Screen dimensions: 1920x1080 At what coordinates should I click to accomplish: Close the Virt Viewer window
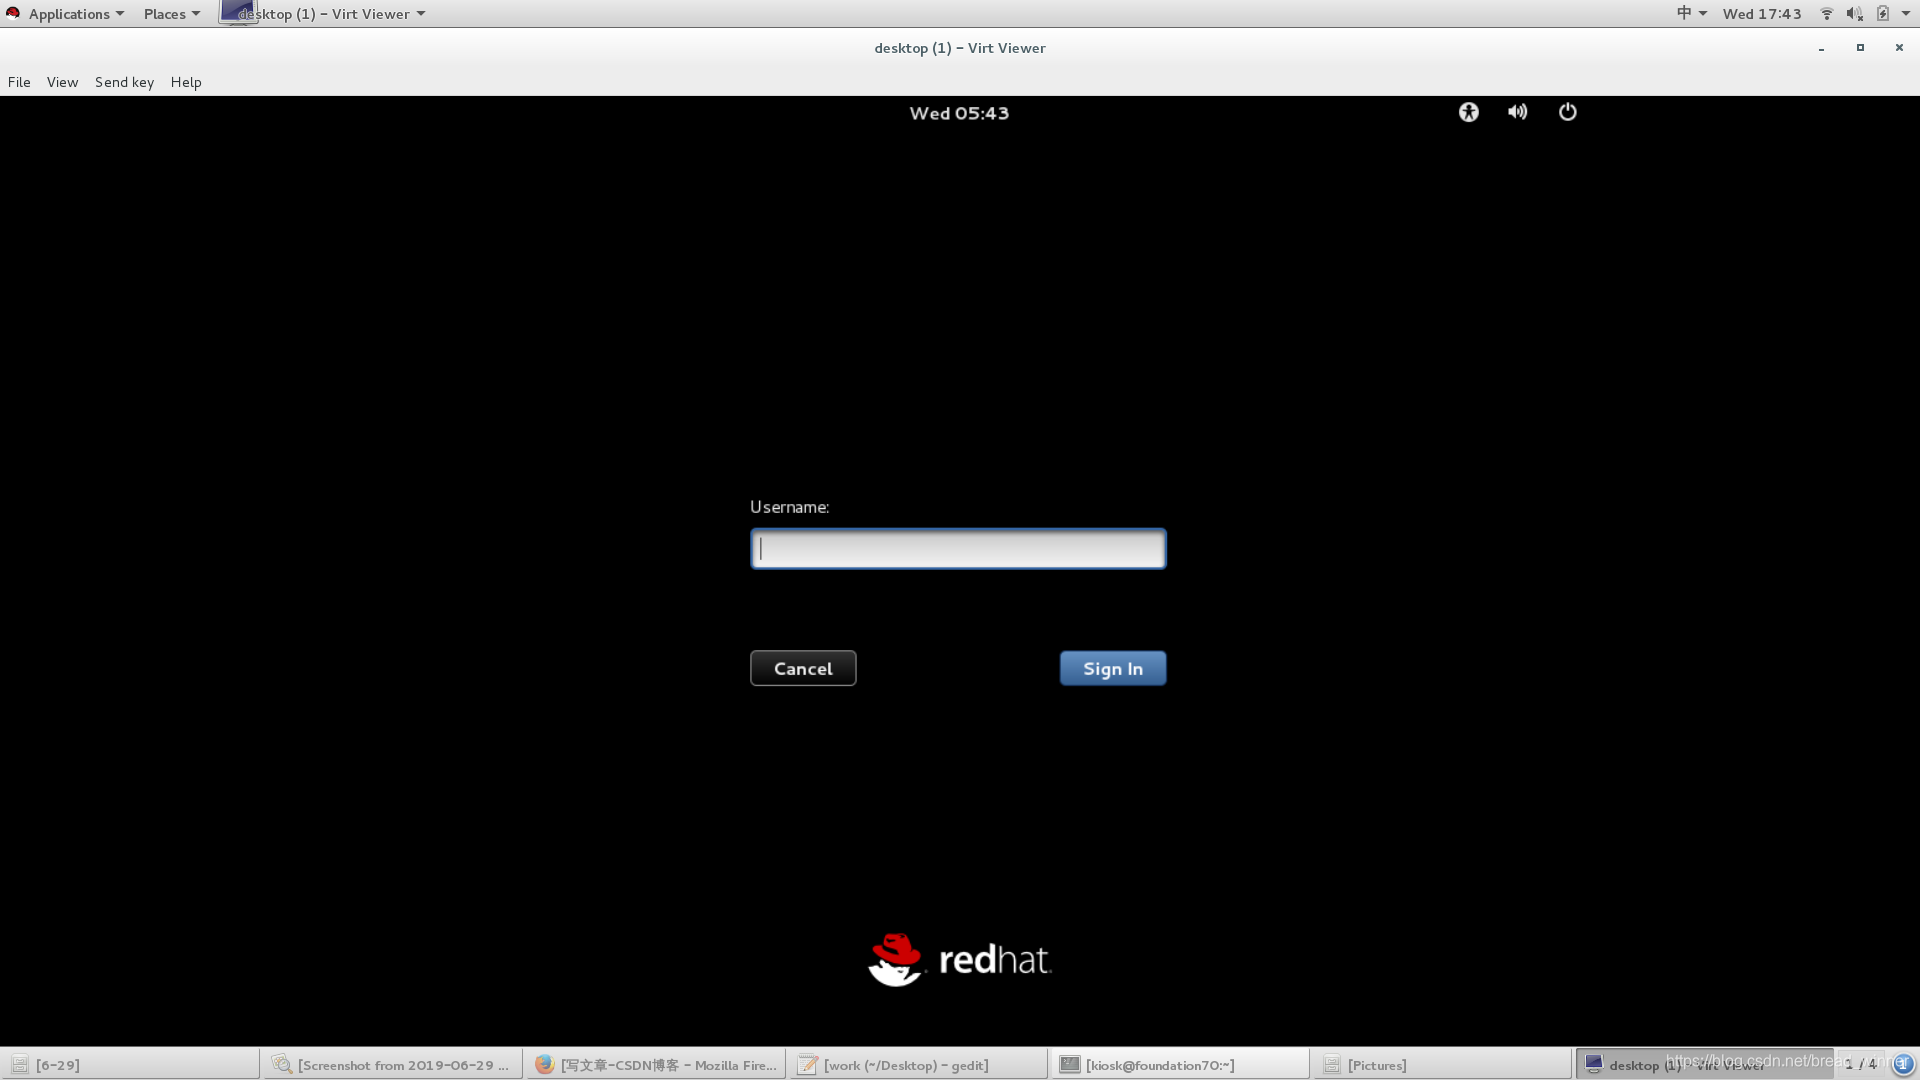pos(1899,48)
